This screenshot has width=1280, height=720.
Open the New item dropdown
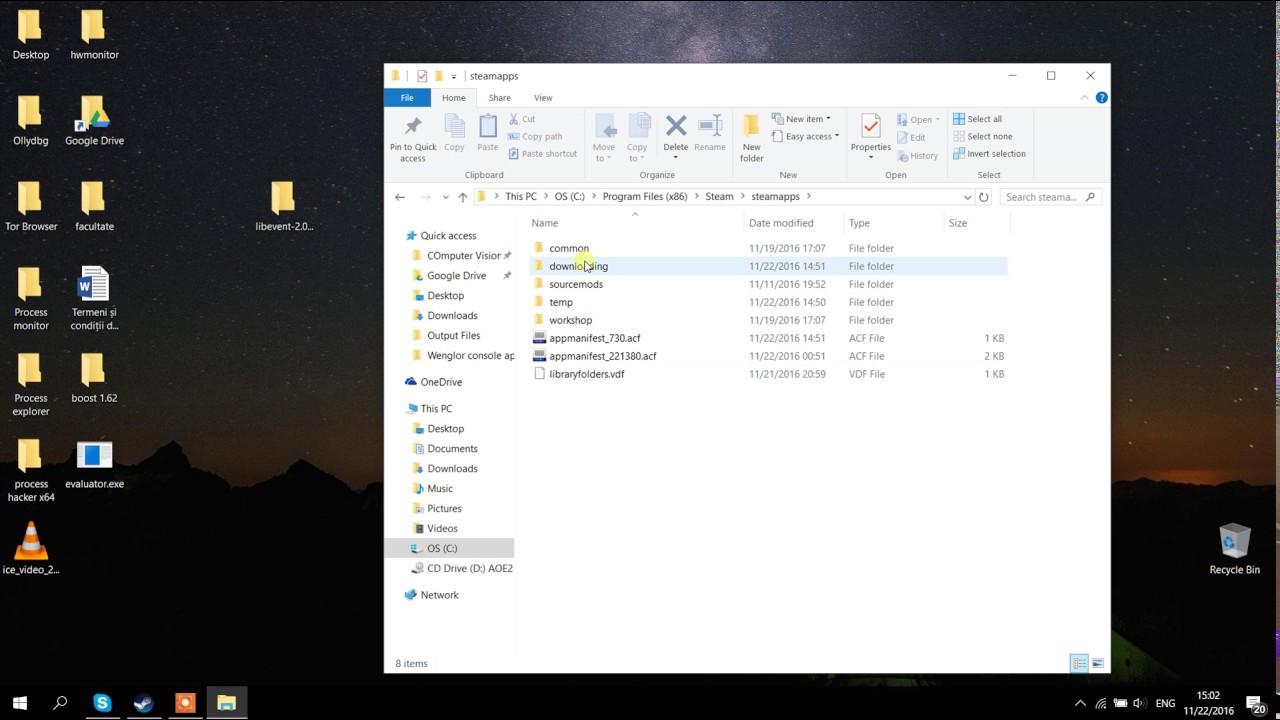(x=801, y=119)
